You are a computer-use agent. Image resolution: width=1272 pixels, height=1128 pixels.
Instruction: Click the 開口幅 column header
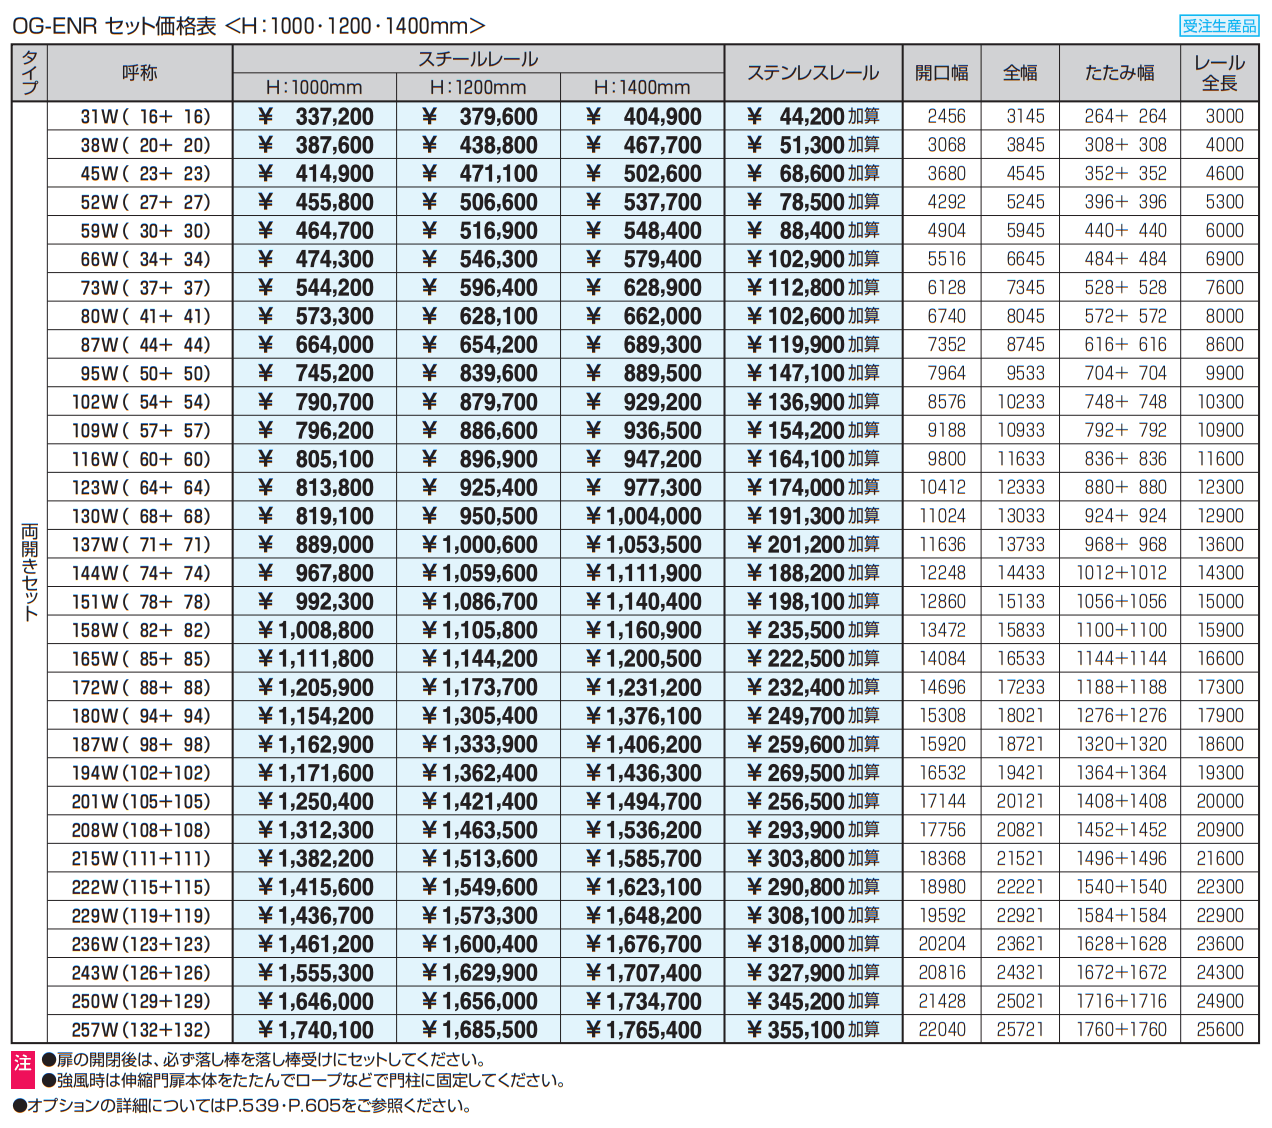[x=941, y=73]
